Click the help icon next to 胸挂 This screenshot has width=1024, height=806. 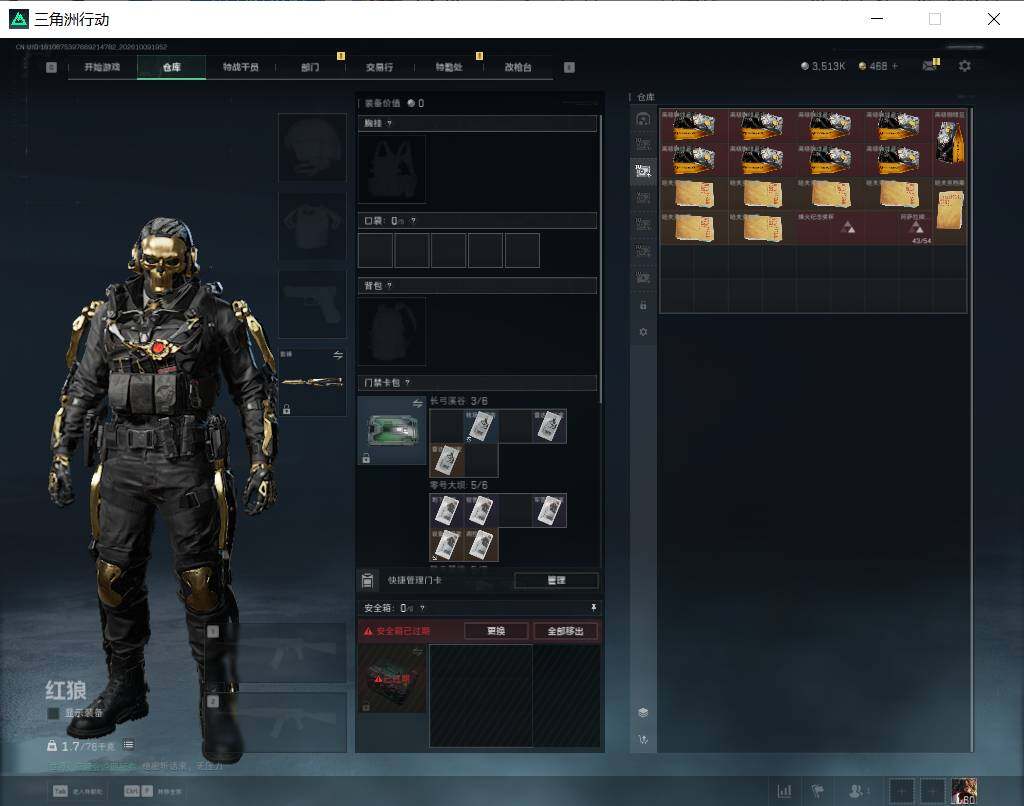pos(389,123)
